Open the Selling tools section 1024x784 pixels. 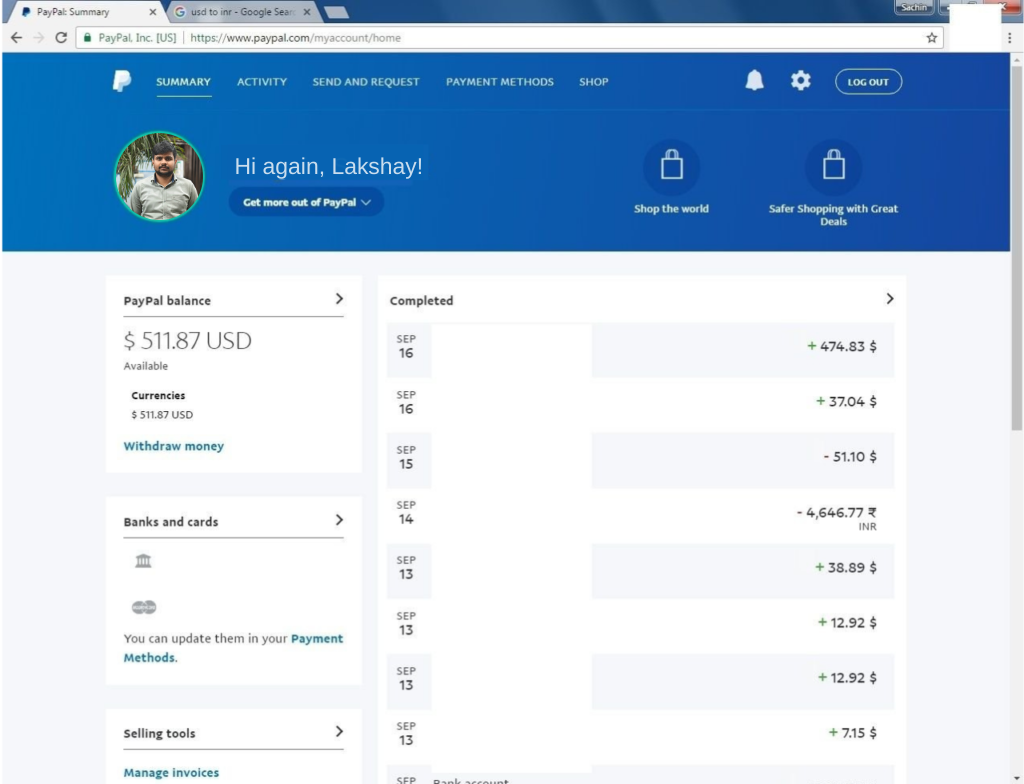pyautogui.click(x=339, y=731)
